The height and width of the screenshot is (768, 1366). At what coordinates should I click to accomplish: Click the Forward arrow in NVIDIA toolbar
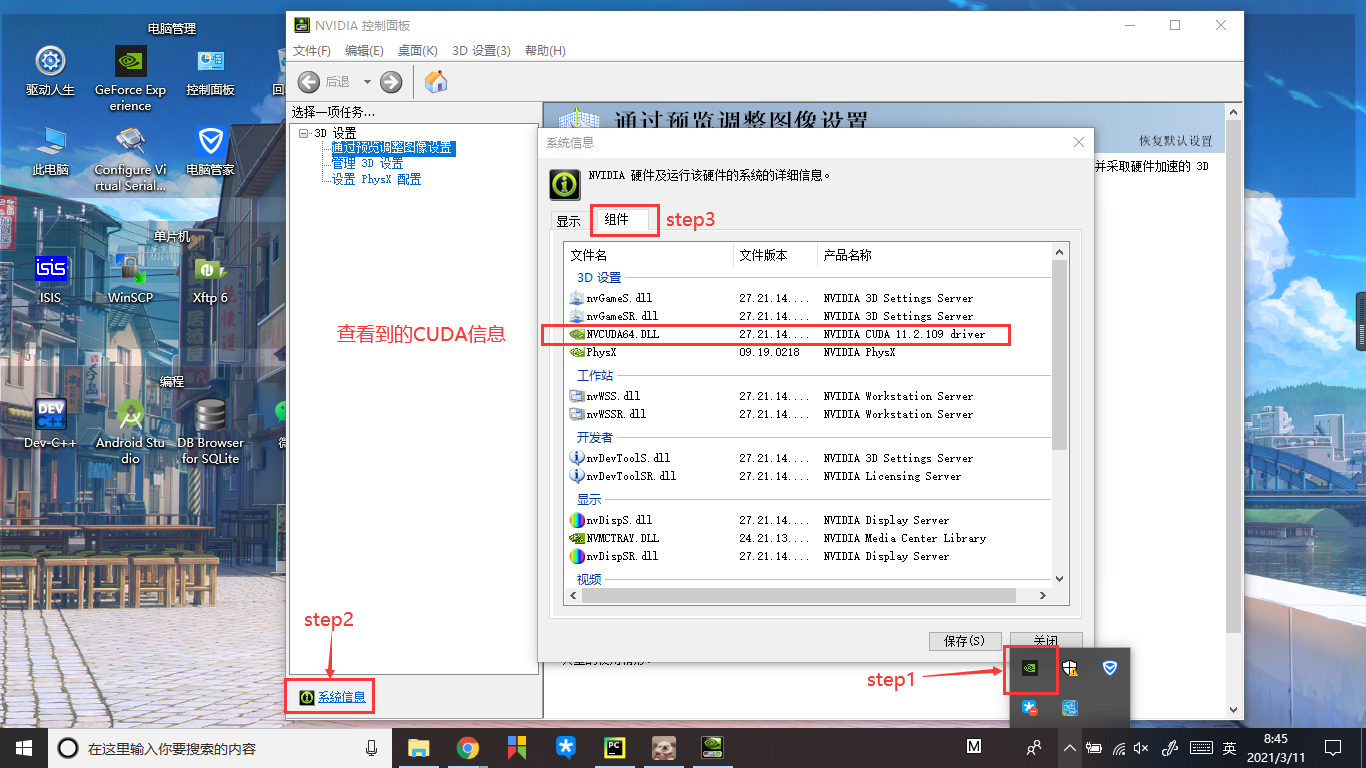pos(391,82)
